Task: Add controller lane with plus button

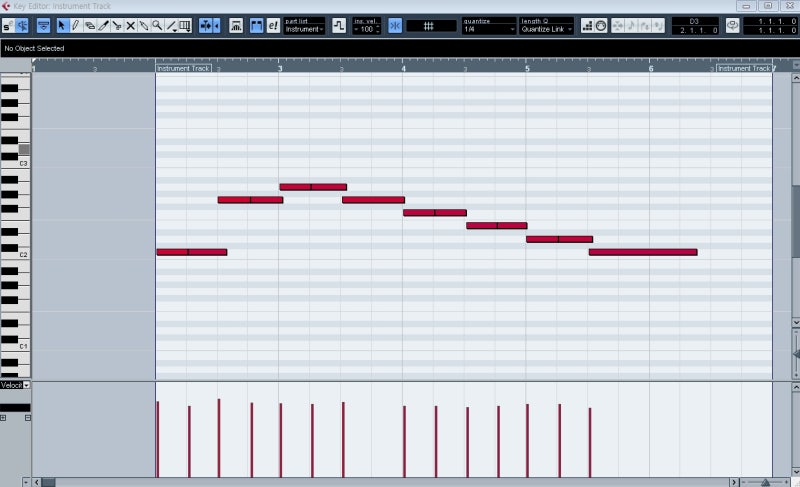Action: pos(3,418)
